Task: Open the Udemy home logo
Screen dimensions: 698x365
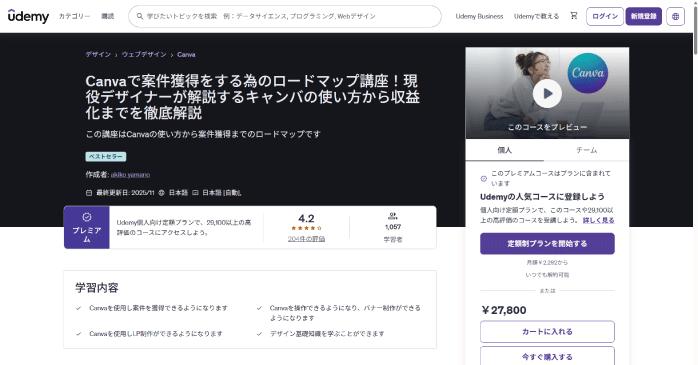Action: click(x=28, y=16)
